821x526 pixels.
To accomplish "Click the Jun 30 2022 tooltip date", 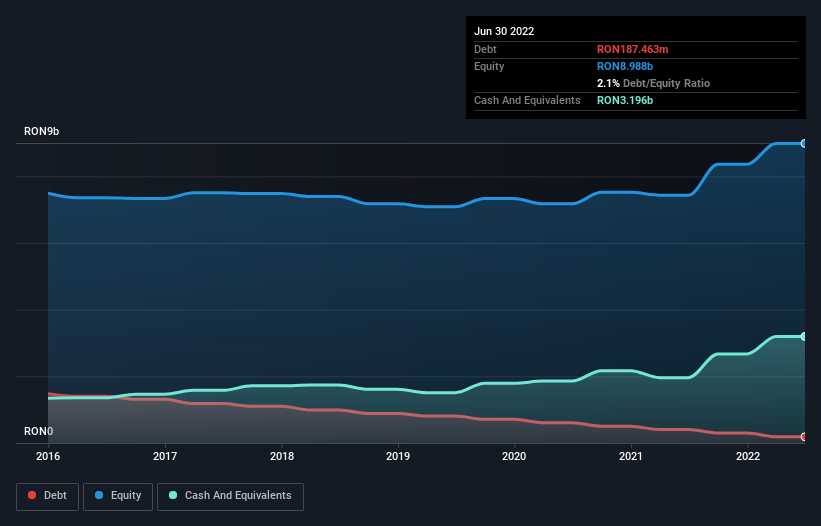I will point(504,31).
